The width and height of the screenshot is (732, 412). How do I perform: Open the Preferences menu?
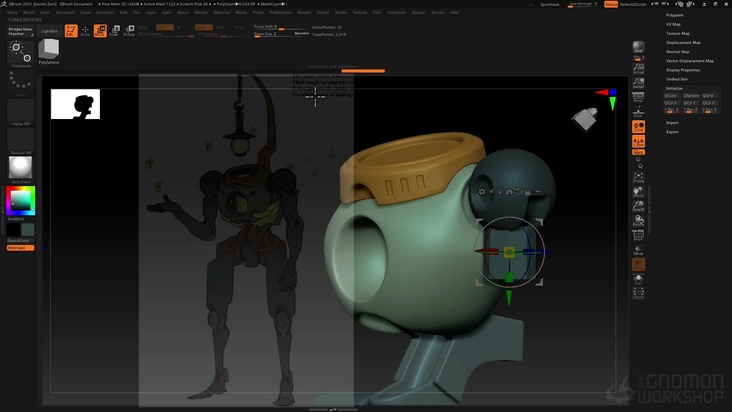point(283,12)
